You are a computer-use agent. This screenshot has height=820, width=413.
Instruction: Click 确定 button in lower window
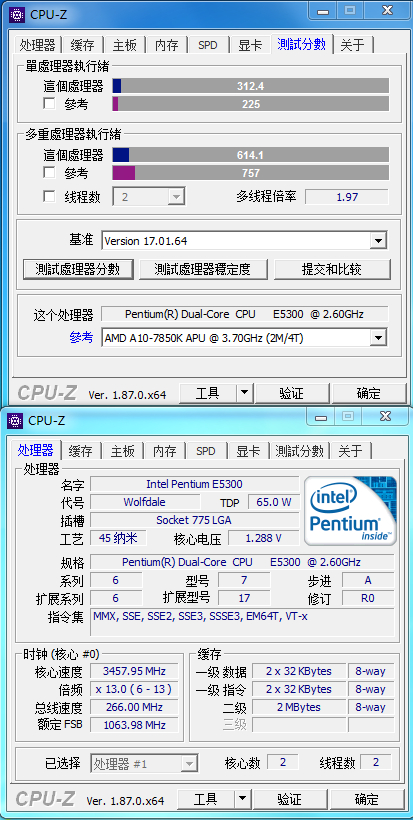pyautogui.click(x=366, y=799)
